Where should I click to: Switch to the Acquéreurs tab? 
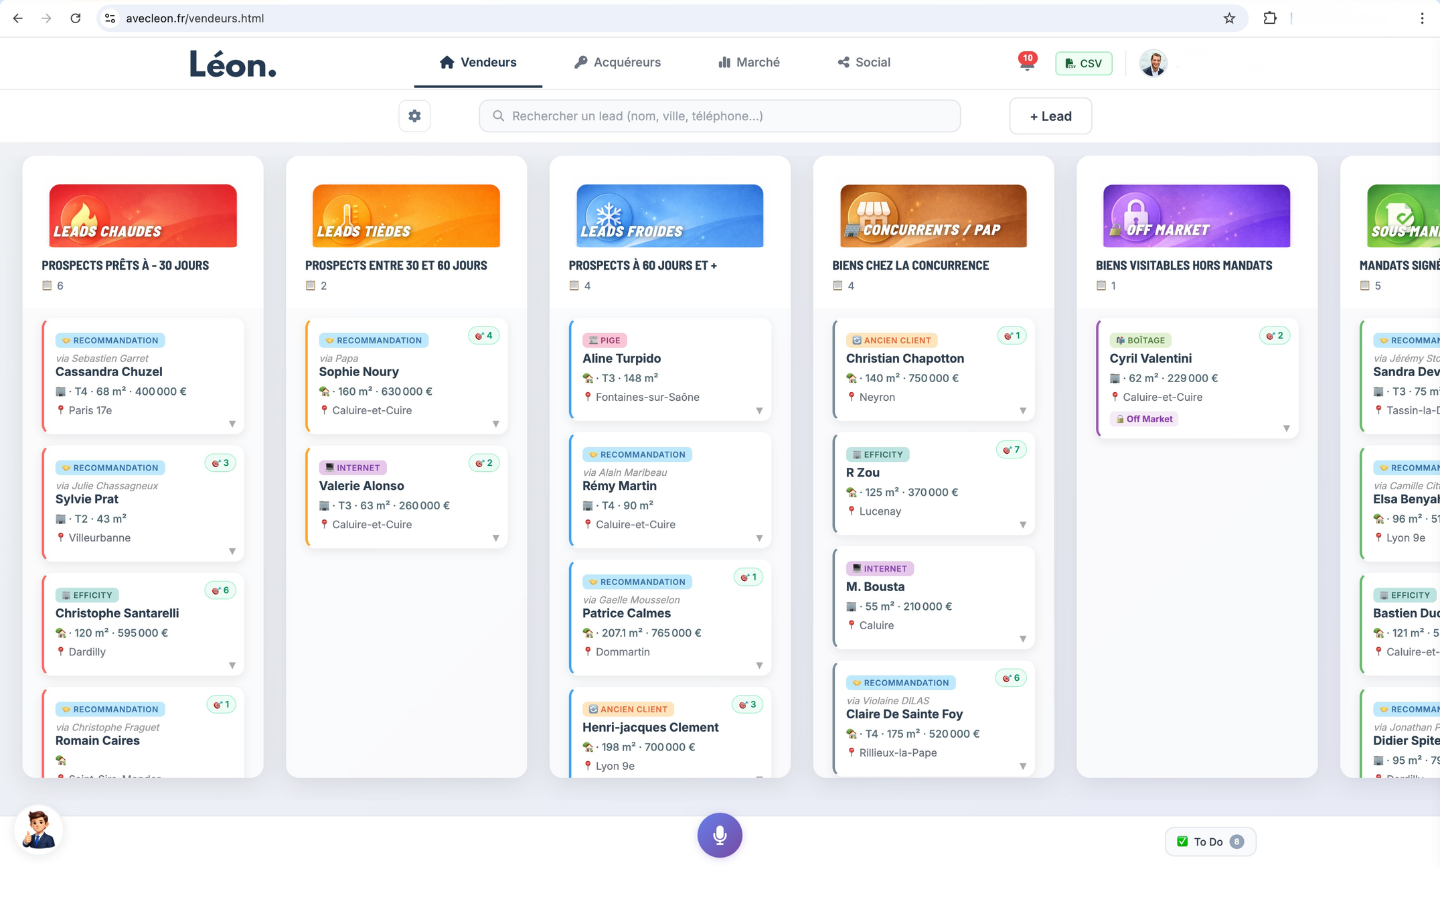pos(617,62)
